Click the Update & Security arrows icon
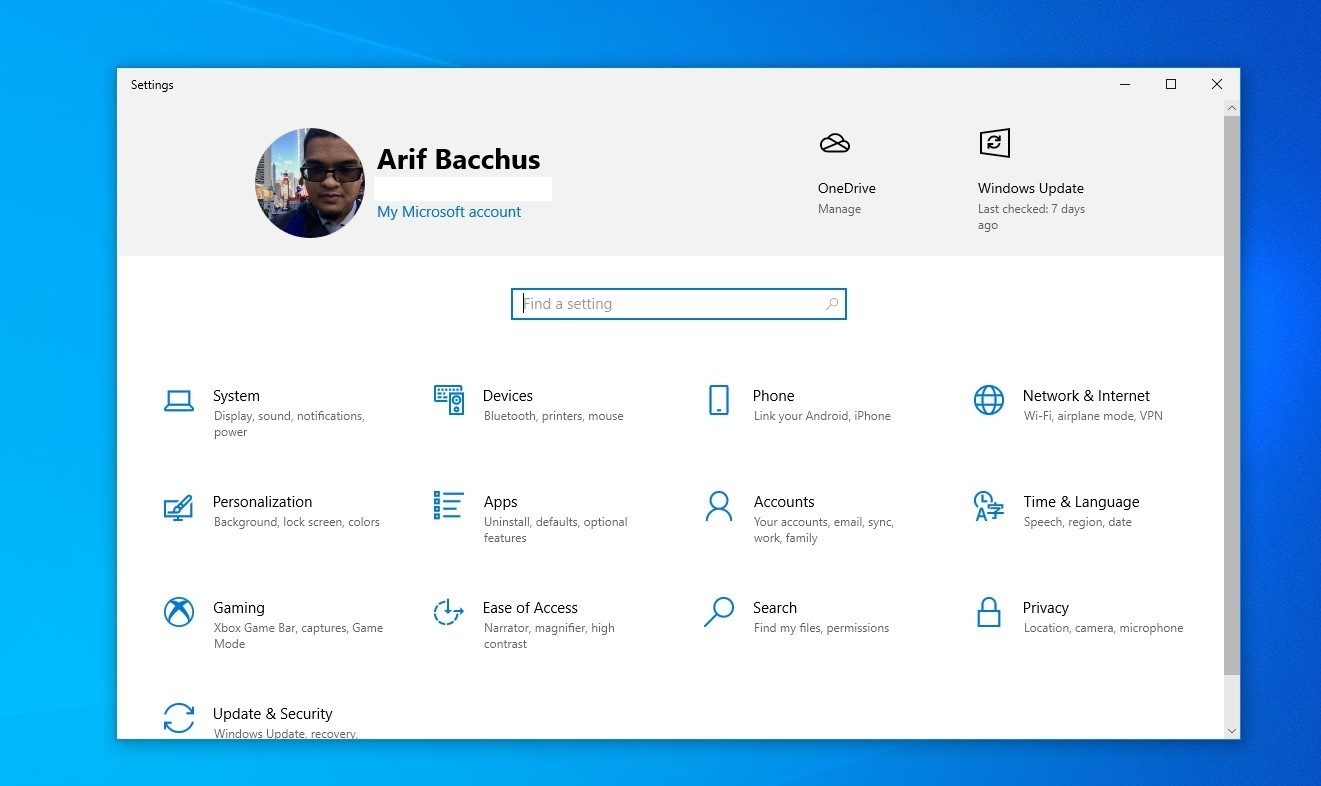 coord(179,718)
